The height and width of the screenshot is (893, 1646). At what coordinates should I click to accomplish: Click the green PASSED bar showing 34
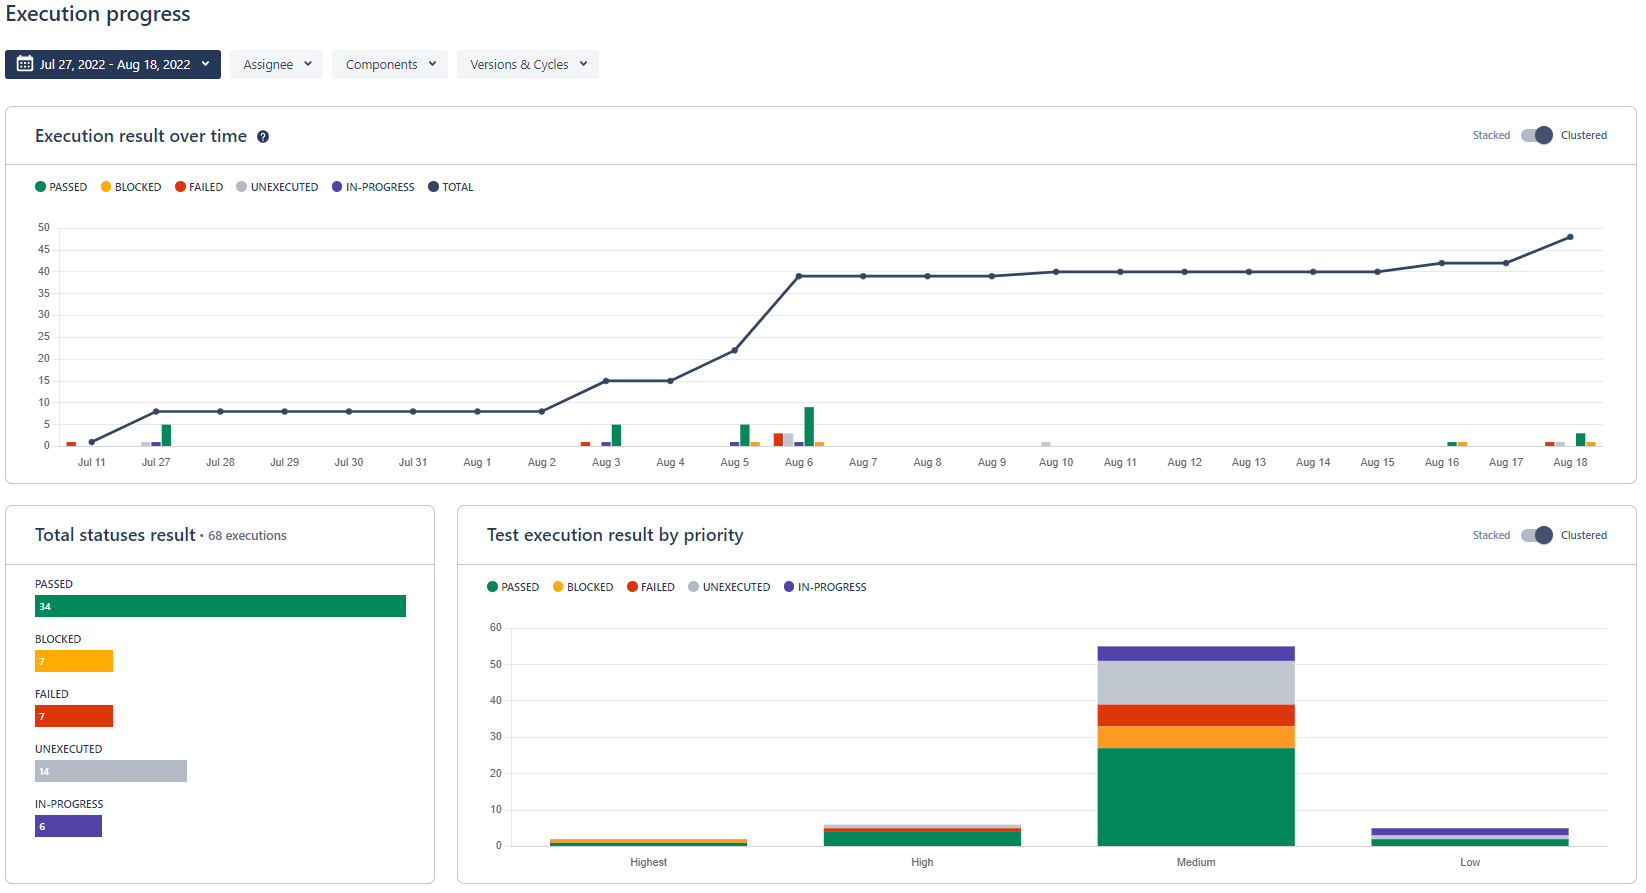click(220, 606)
